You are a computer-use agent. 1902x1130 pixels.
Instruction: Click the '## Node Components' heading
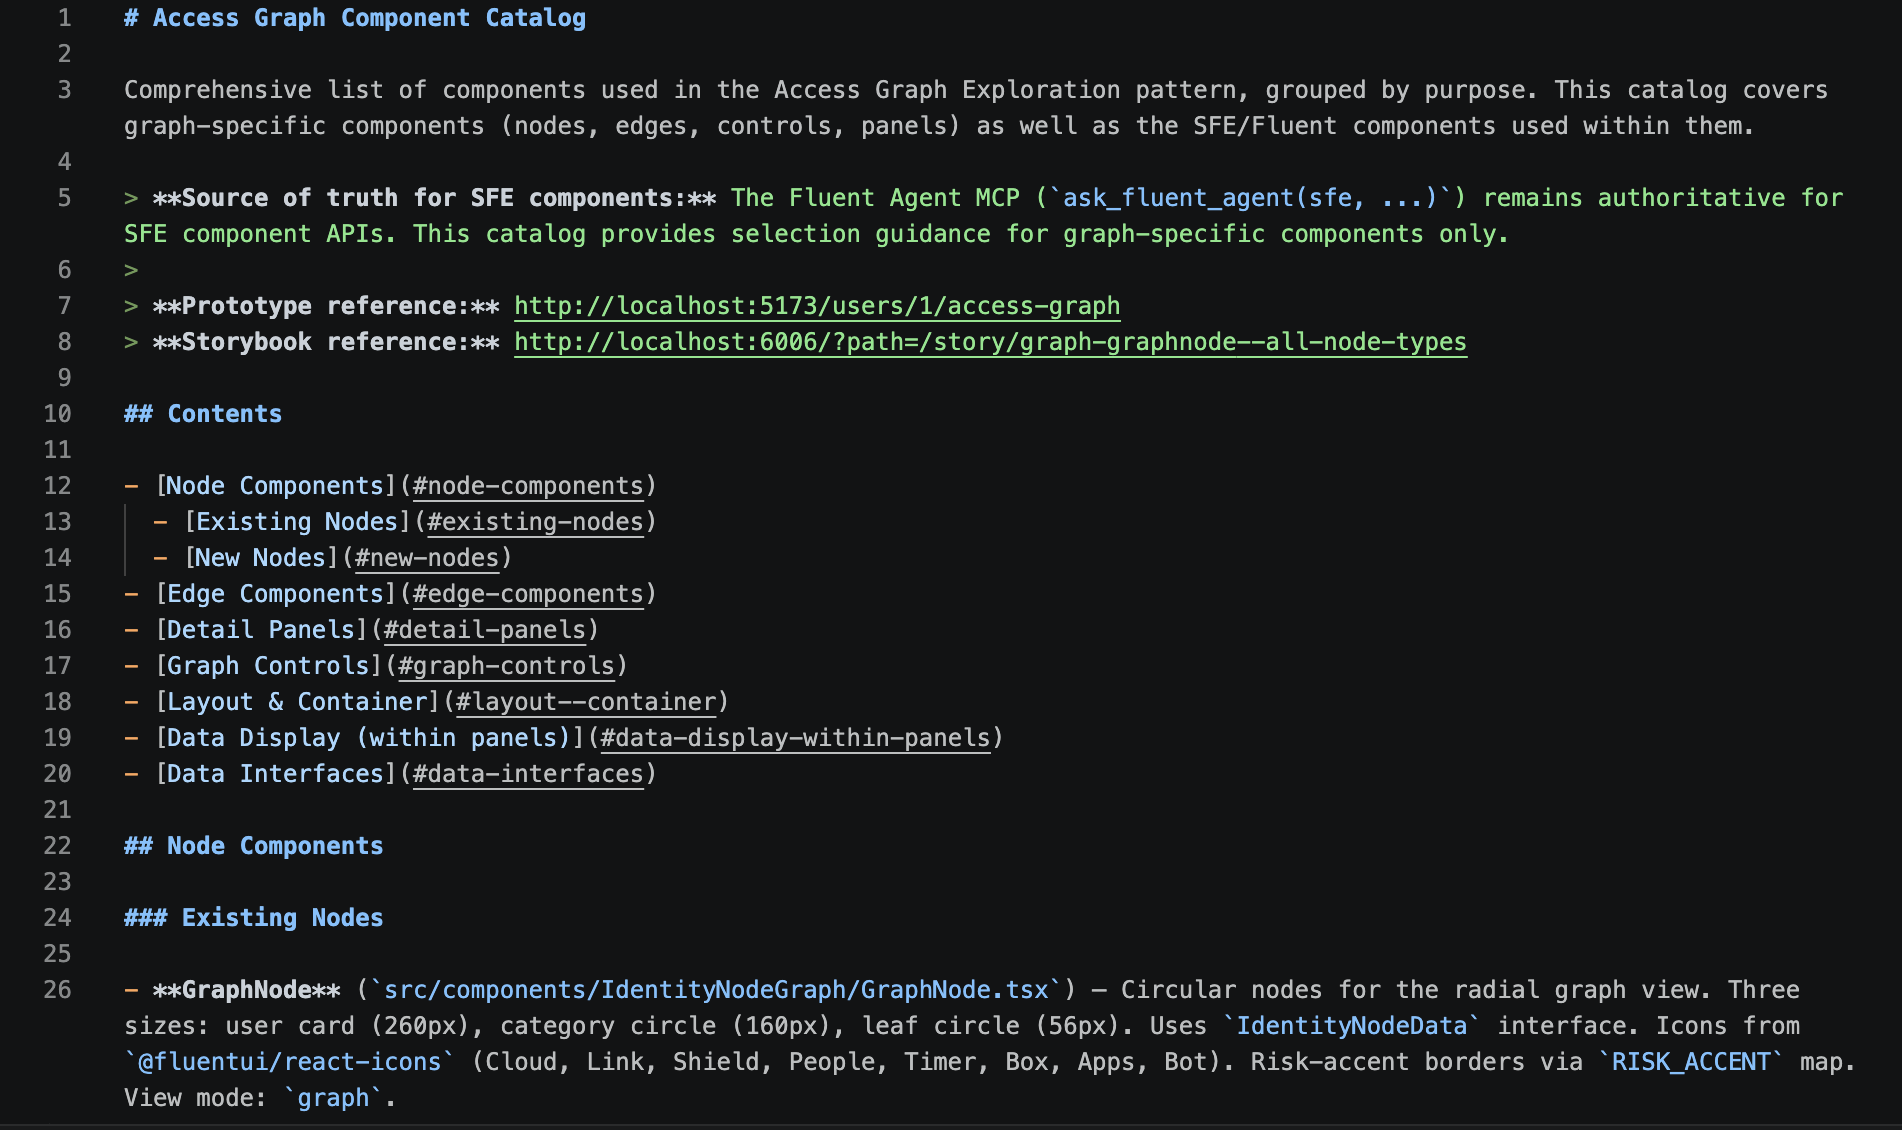[x=254, y=846]
